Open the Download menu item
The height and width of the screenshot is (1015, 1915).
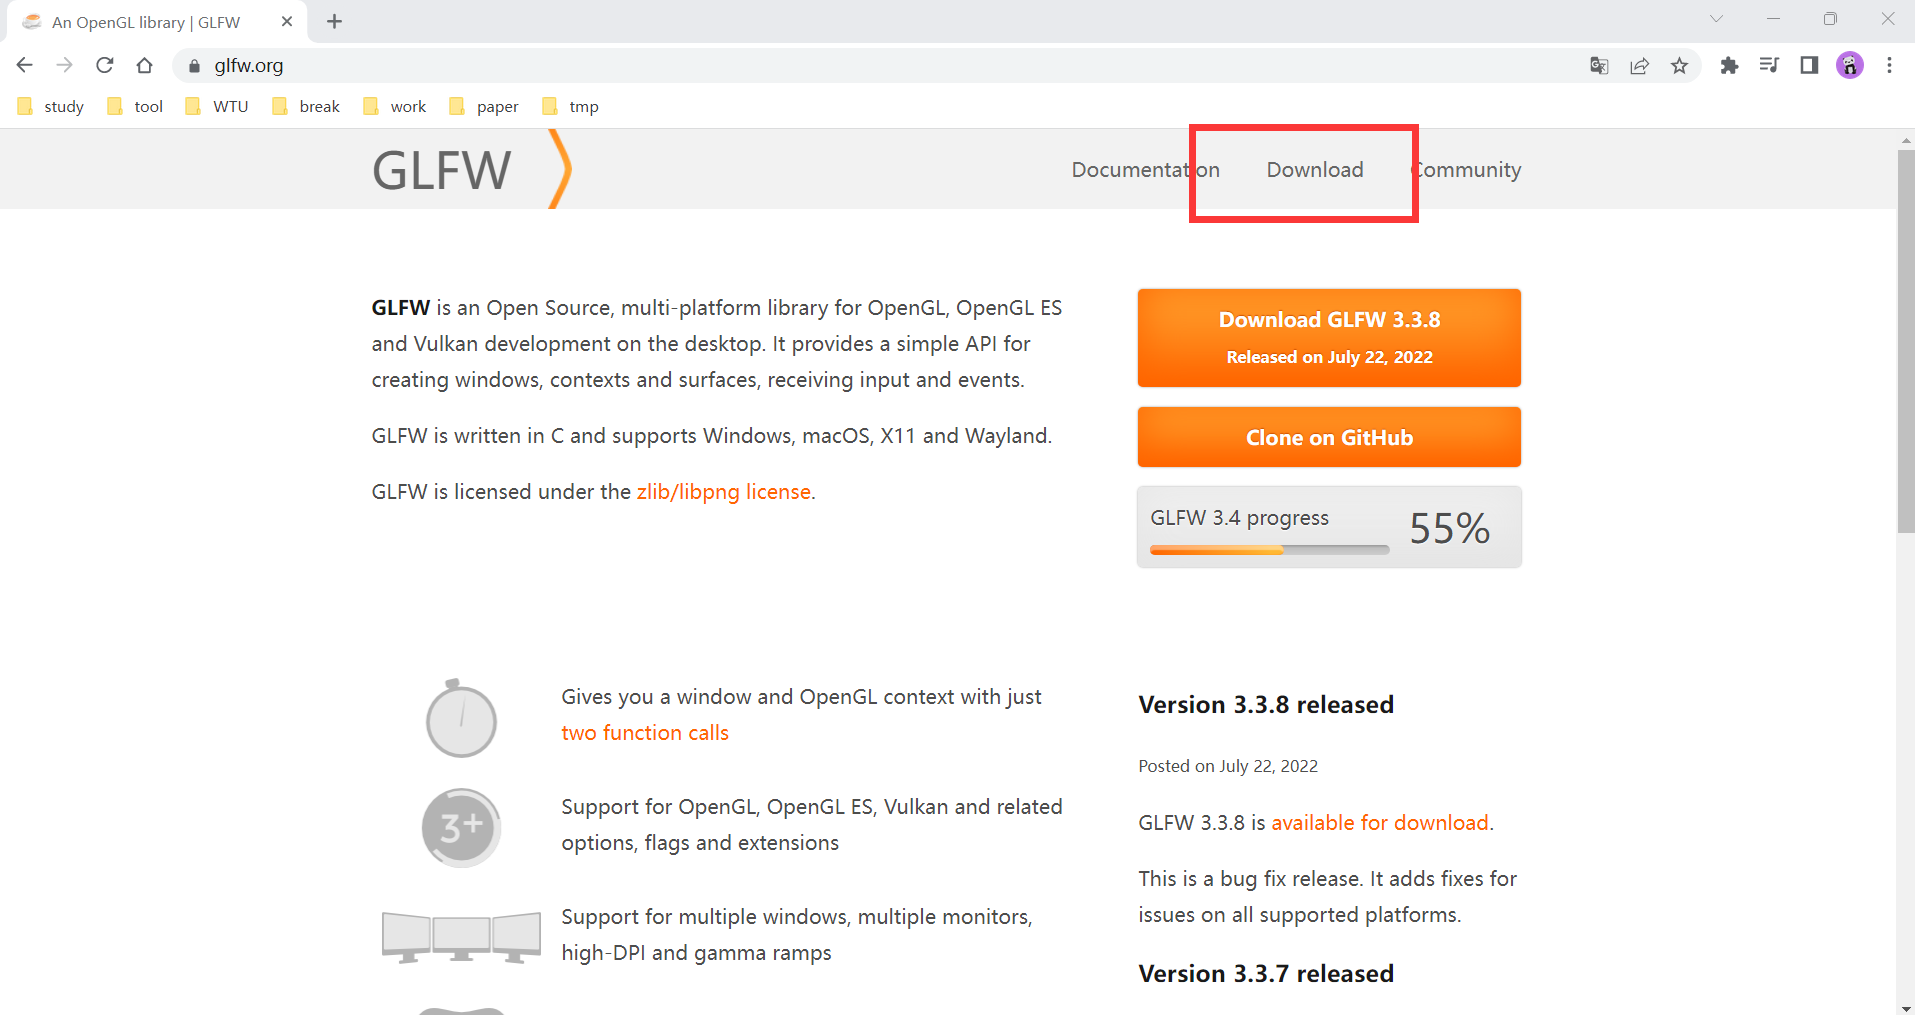[1314, 170]
